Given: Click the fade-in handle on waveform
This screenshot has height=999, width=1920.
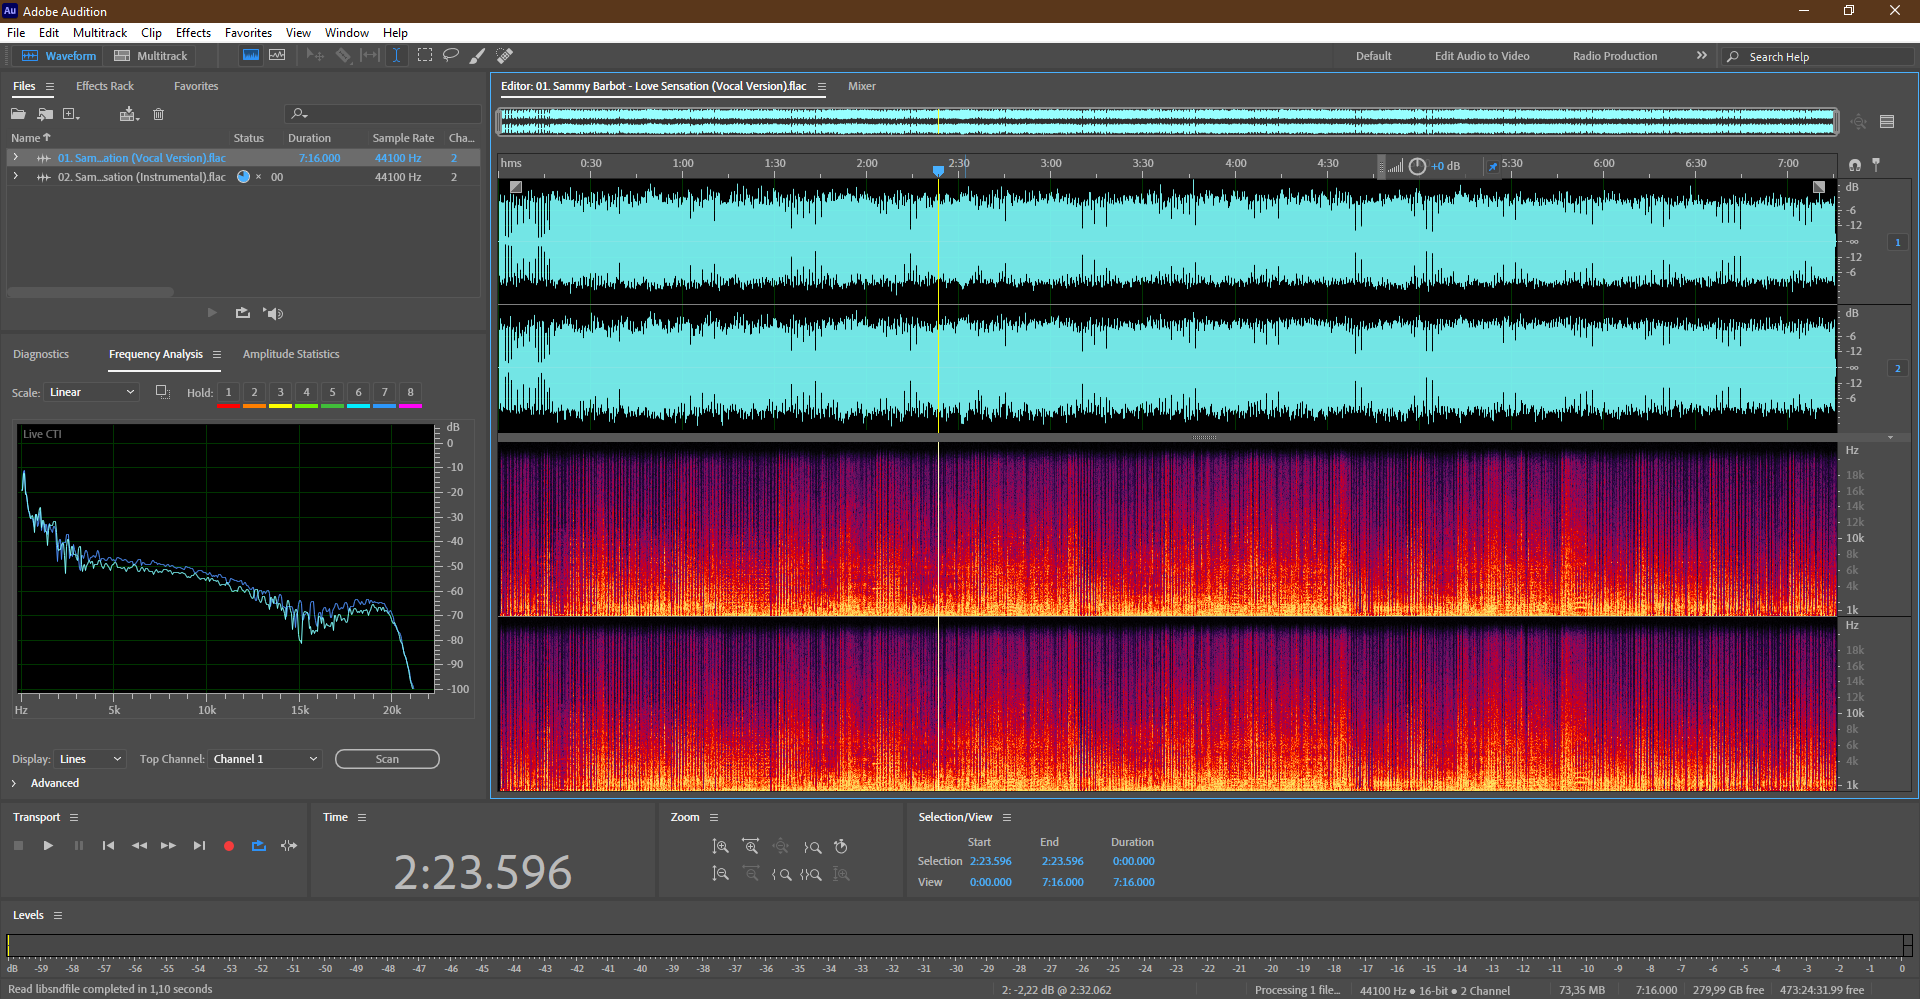Looking at the screenshot, I should click(x=516, y=187).
